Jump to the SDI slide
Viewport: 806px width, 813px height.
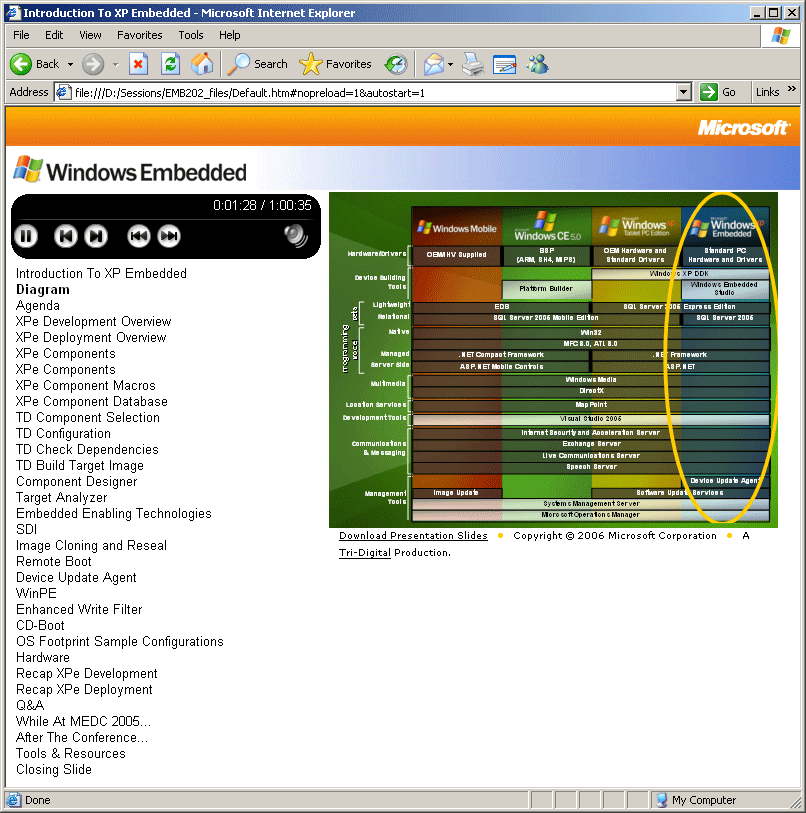(x=26, y=529)
